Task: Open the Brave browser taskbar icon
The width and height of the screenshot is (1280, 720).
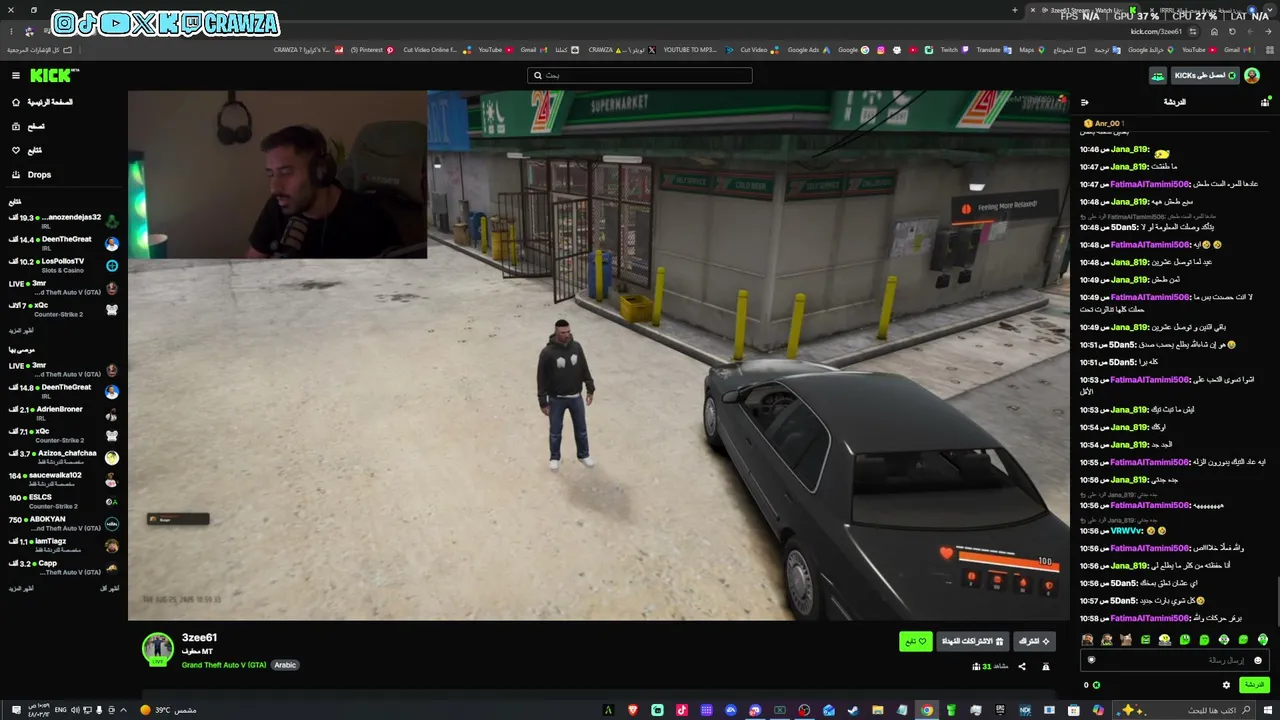Action: coord(632,710)
